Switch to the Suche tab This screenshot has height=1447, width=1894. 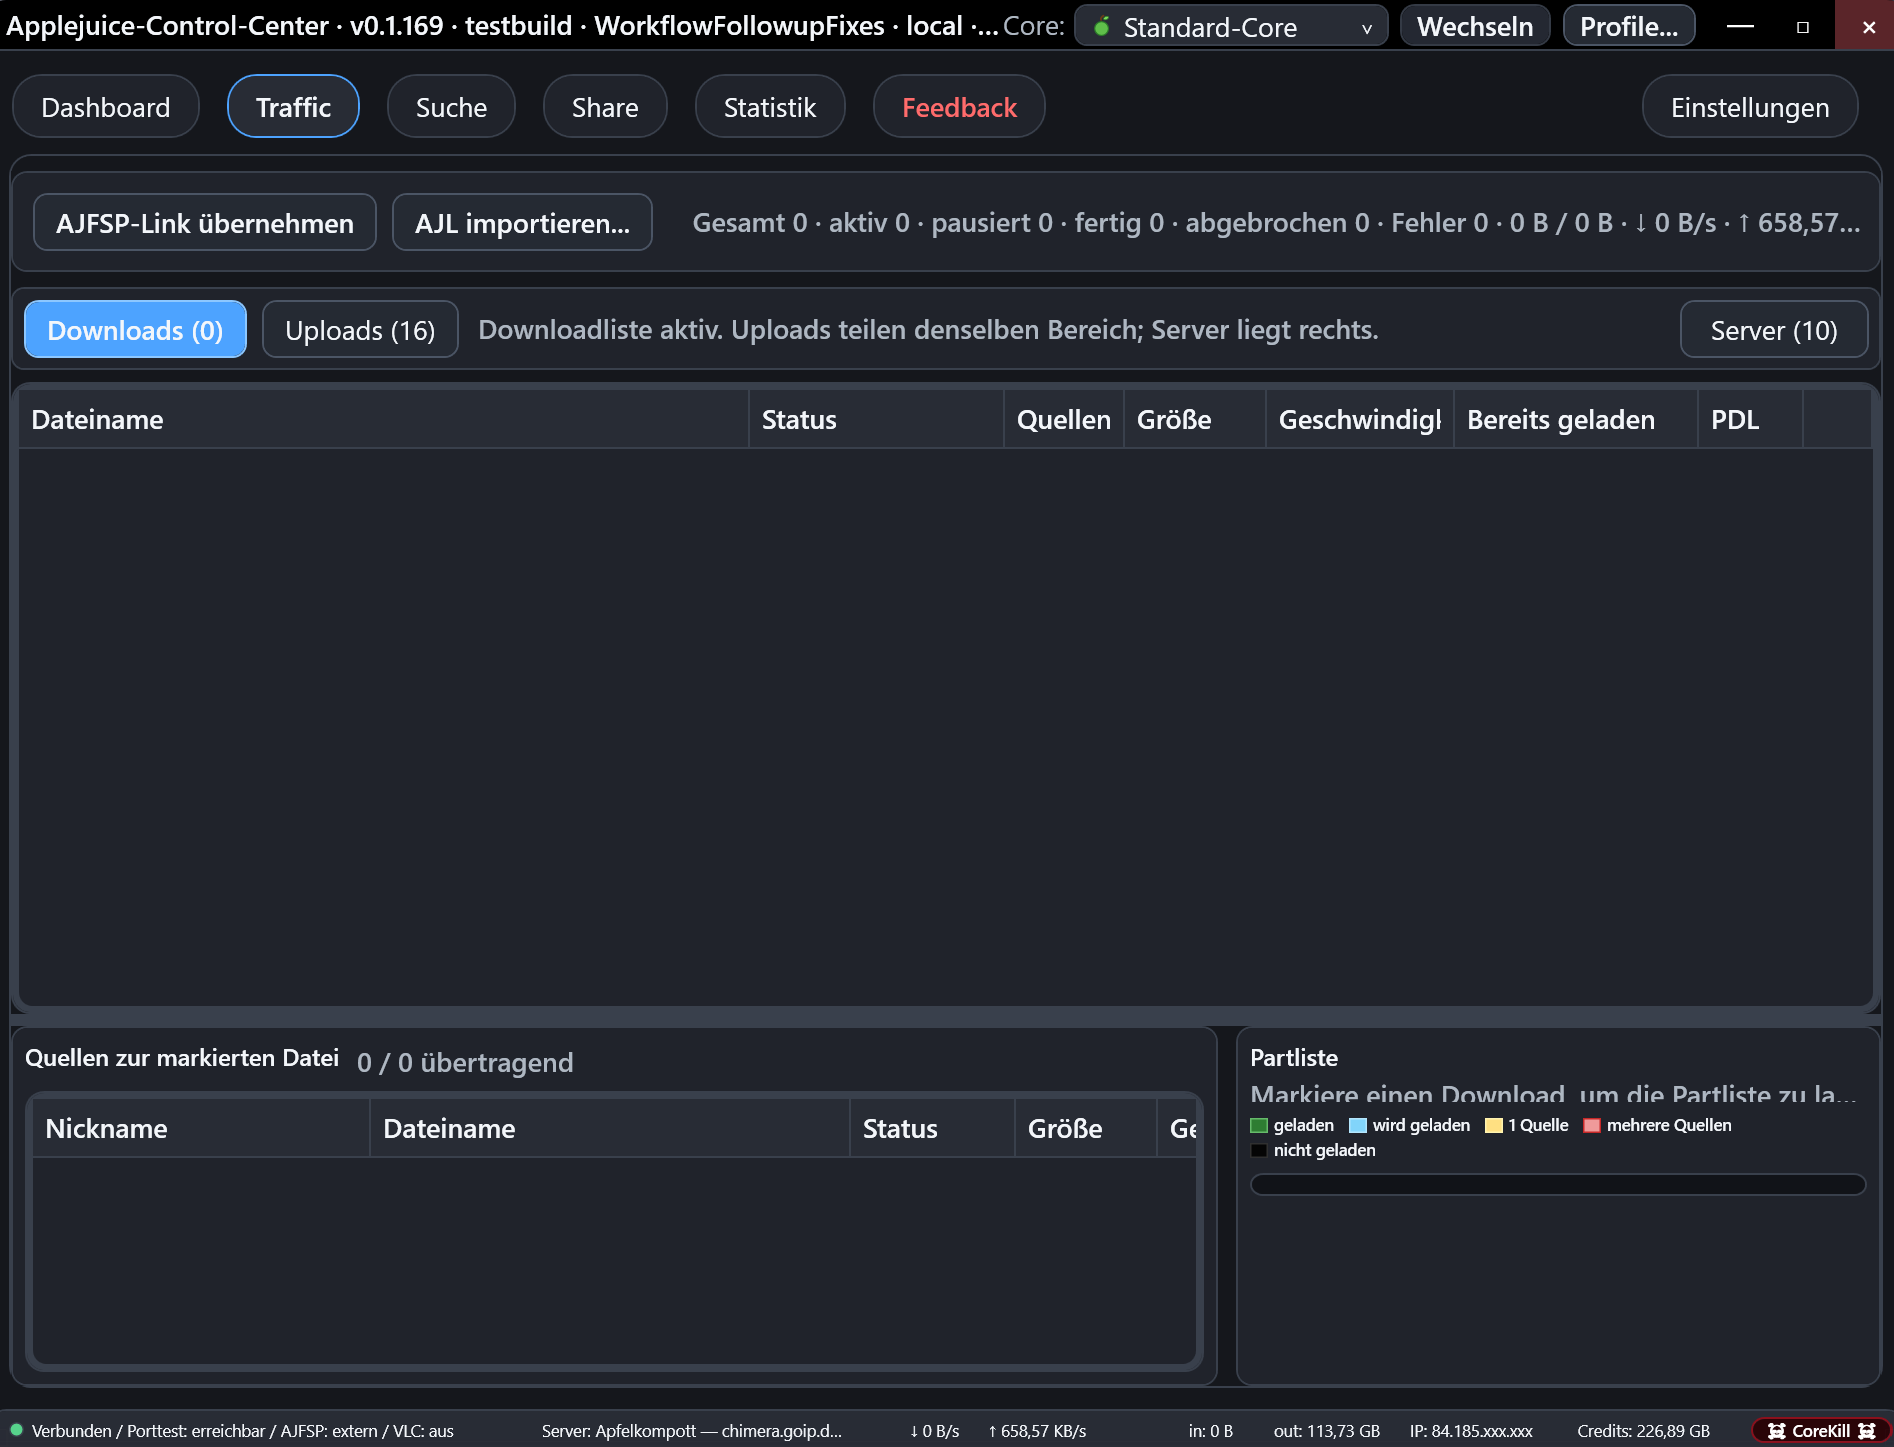pos(451,107)
